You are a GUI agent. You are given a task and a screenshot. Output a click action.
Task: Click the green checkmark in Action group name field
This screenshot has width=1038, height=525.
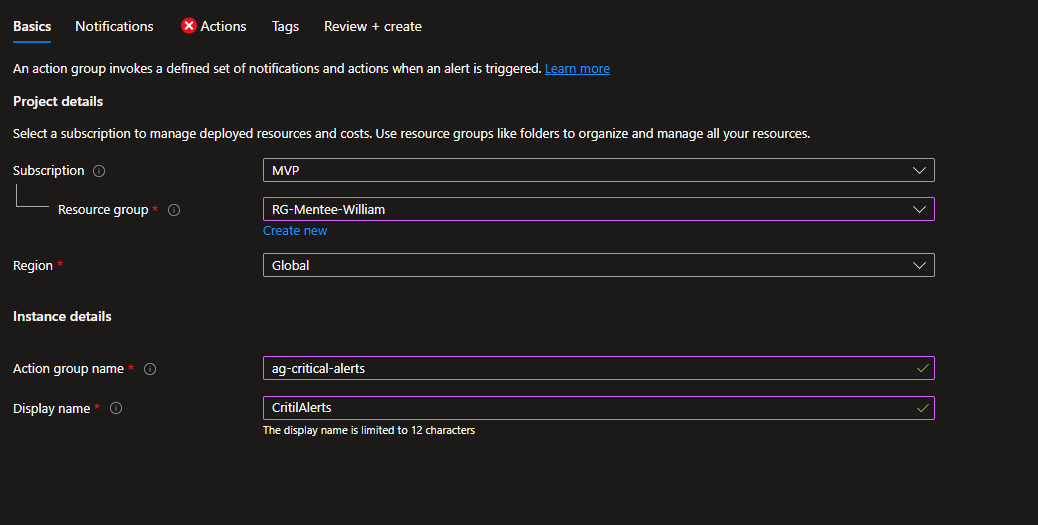click(x=921, y=369)
